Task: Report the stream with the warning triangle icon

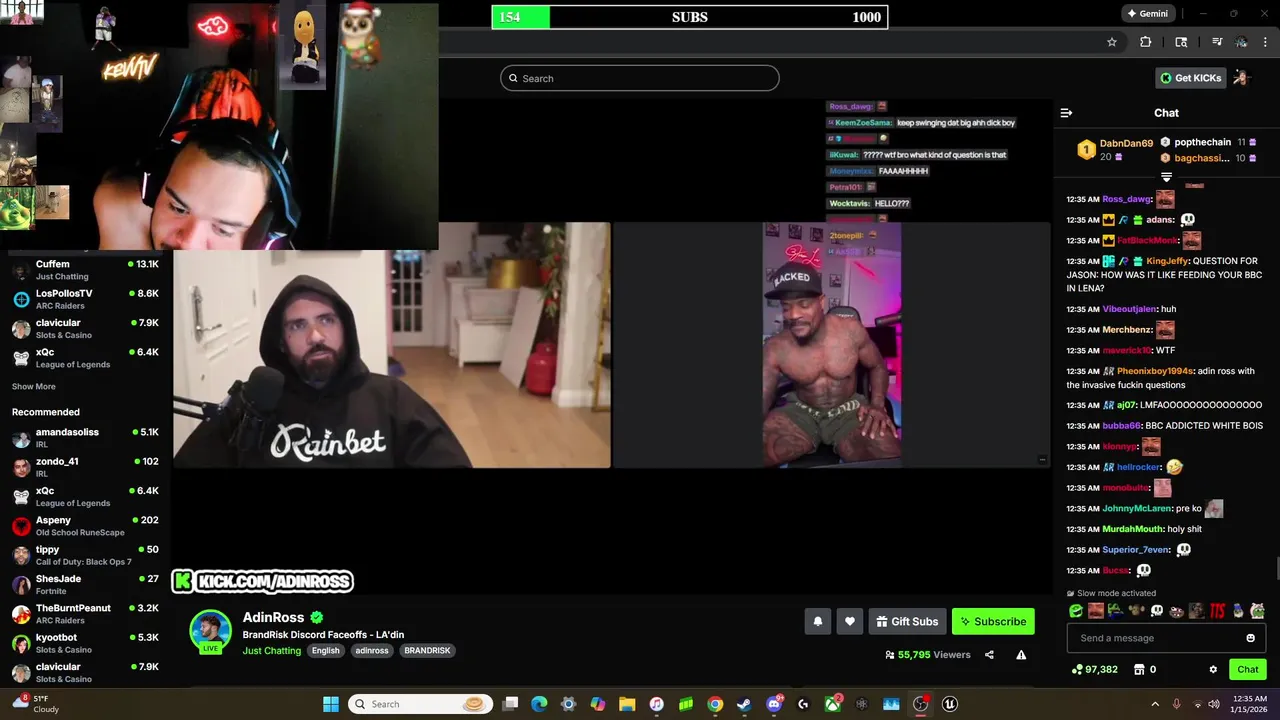Action: pos(1021,655)
